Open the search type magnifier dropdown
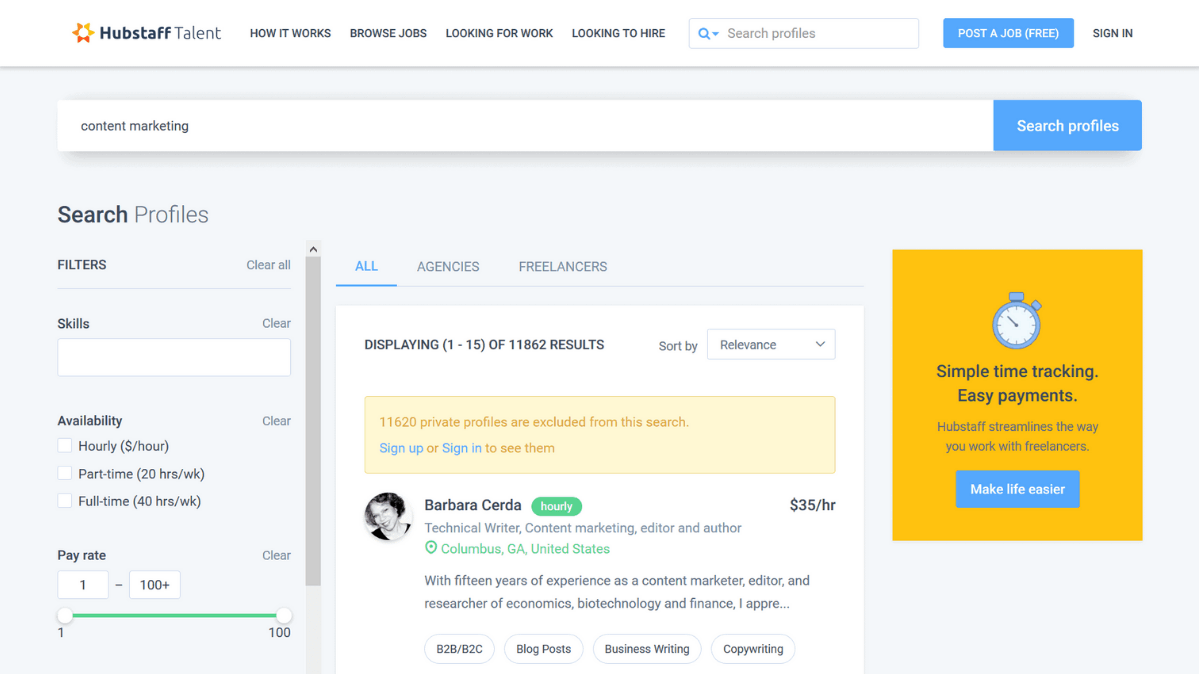 coord(708,34)
